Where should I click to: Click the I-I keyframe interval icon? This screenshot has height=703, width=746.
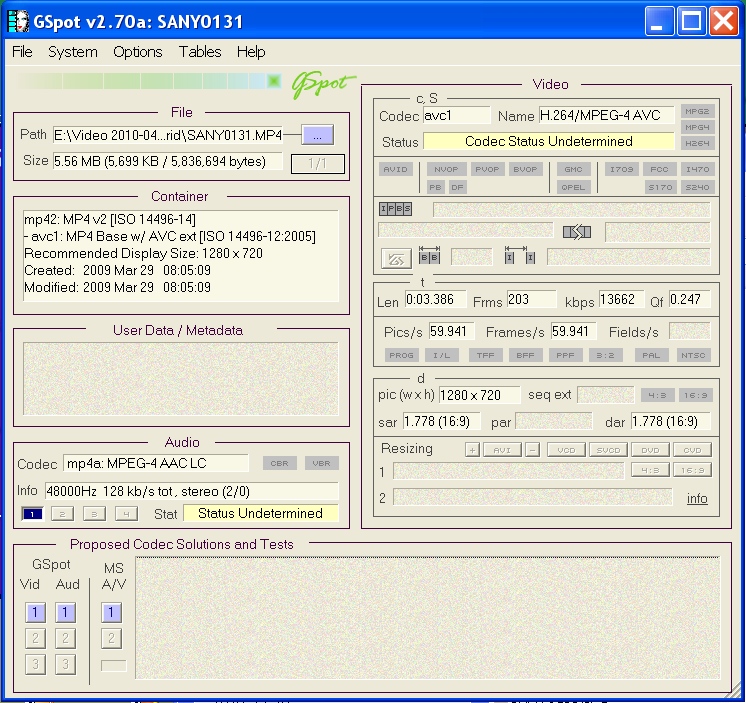(x=520, y=255)
